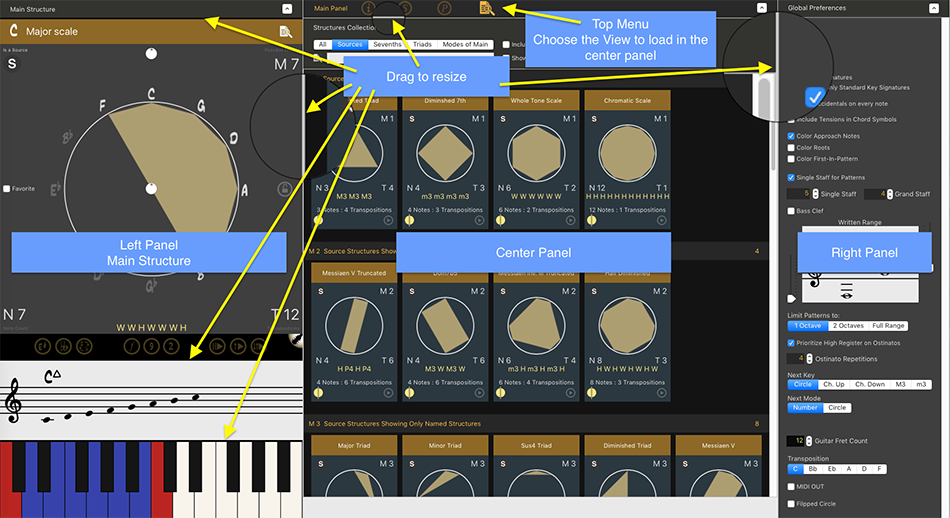Click the rotate-circle round icon
Viewport: 950px width, 518px height.
[x=84, y=346]
